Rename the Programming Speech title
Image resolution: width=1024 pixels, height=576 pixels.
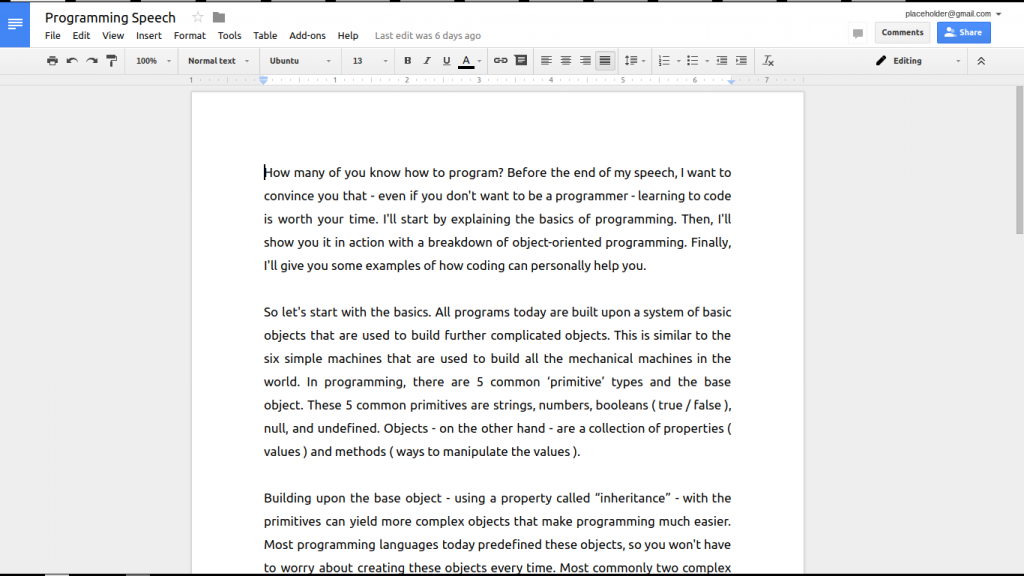coord(110,18)
